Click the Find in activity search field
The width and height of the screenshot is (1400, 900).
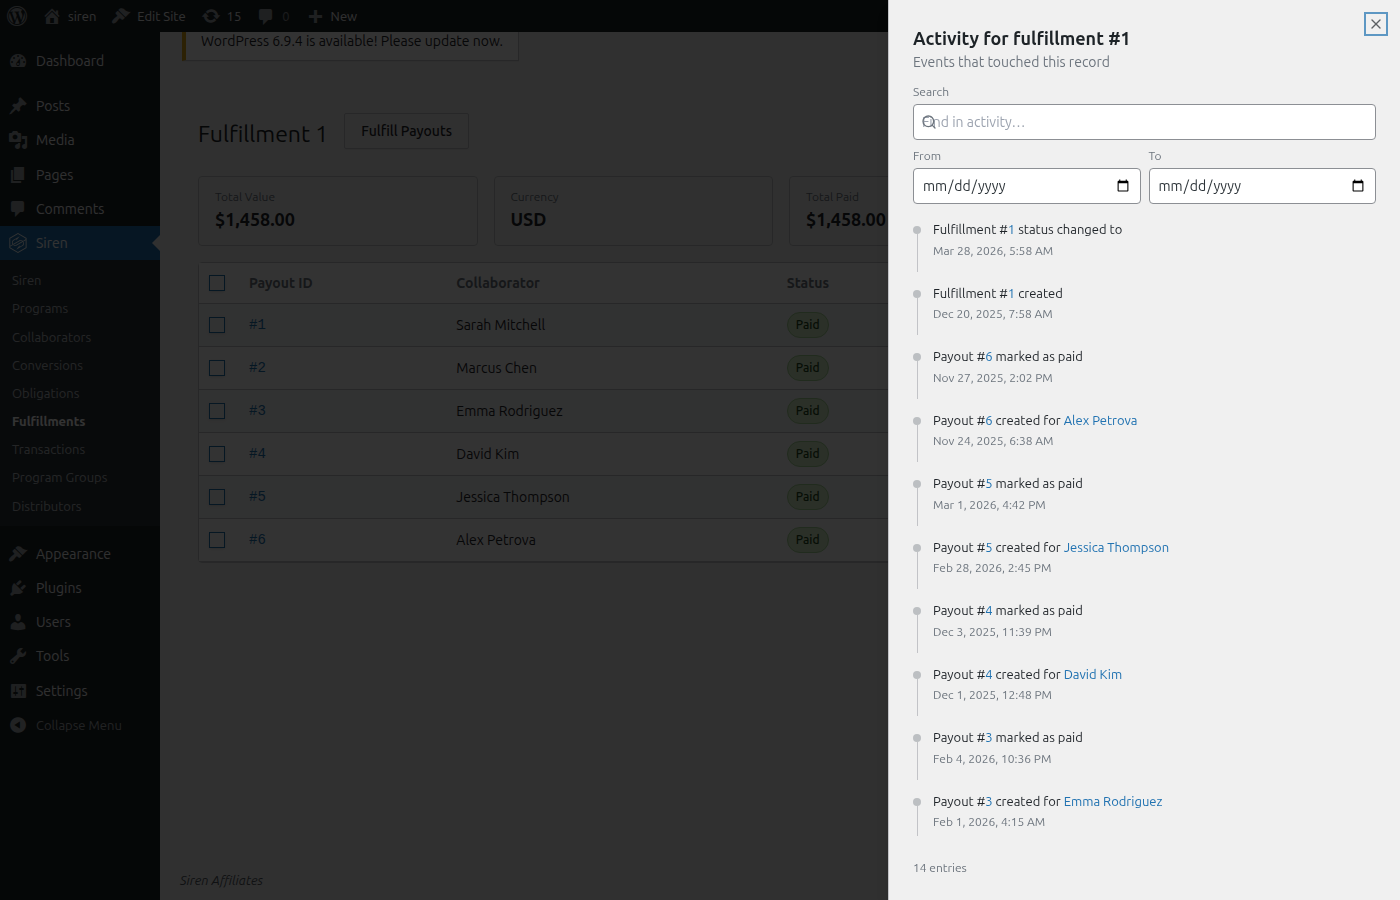coord(1144,121)
